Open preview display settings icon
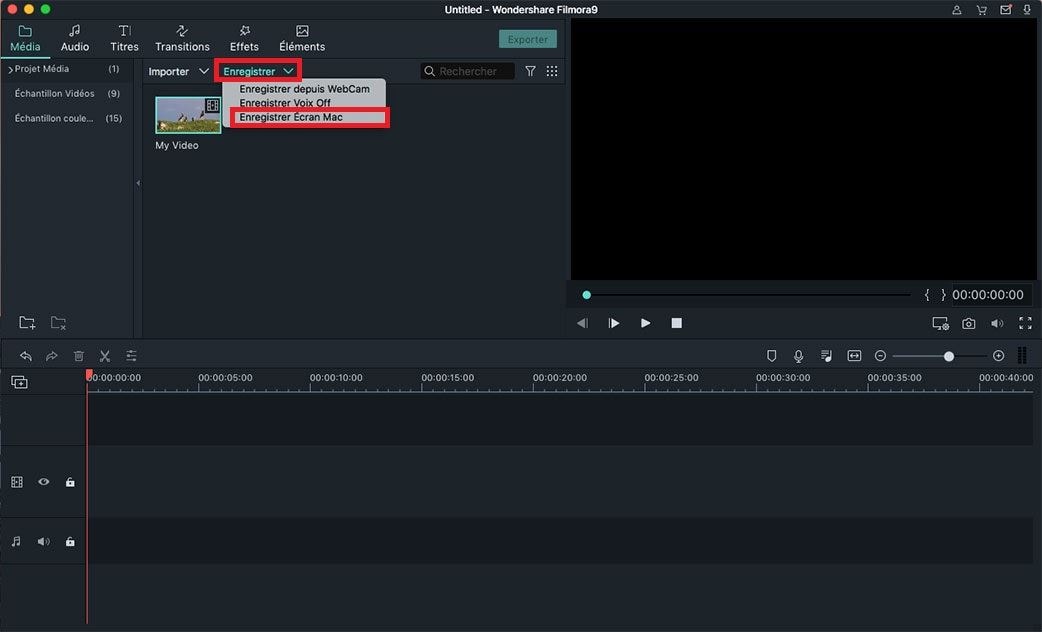 (x=940, y=324)
